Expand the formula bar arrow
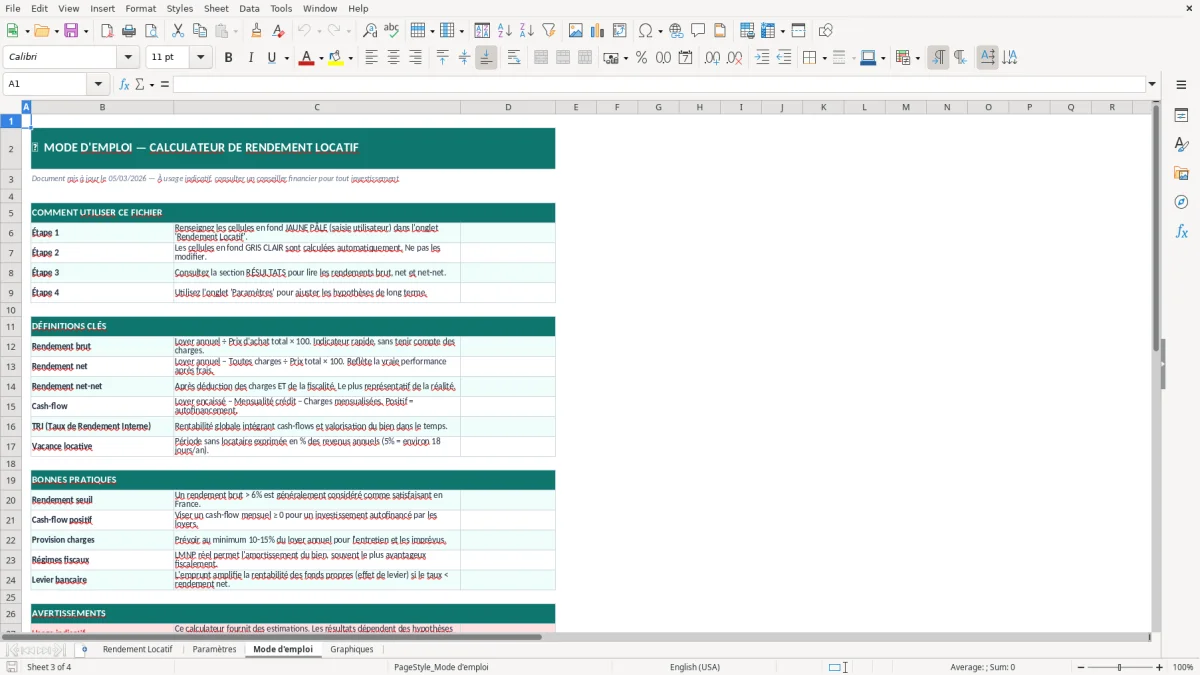Screen dimensions: 1200x675 1152,84
